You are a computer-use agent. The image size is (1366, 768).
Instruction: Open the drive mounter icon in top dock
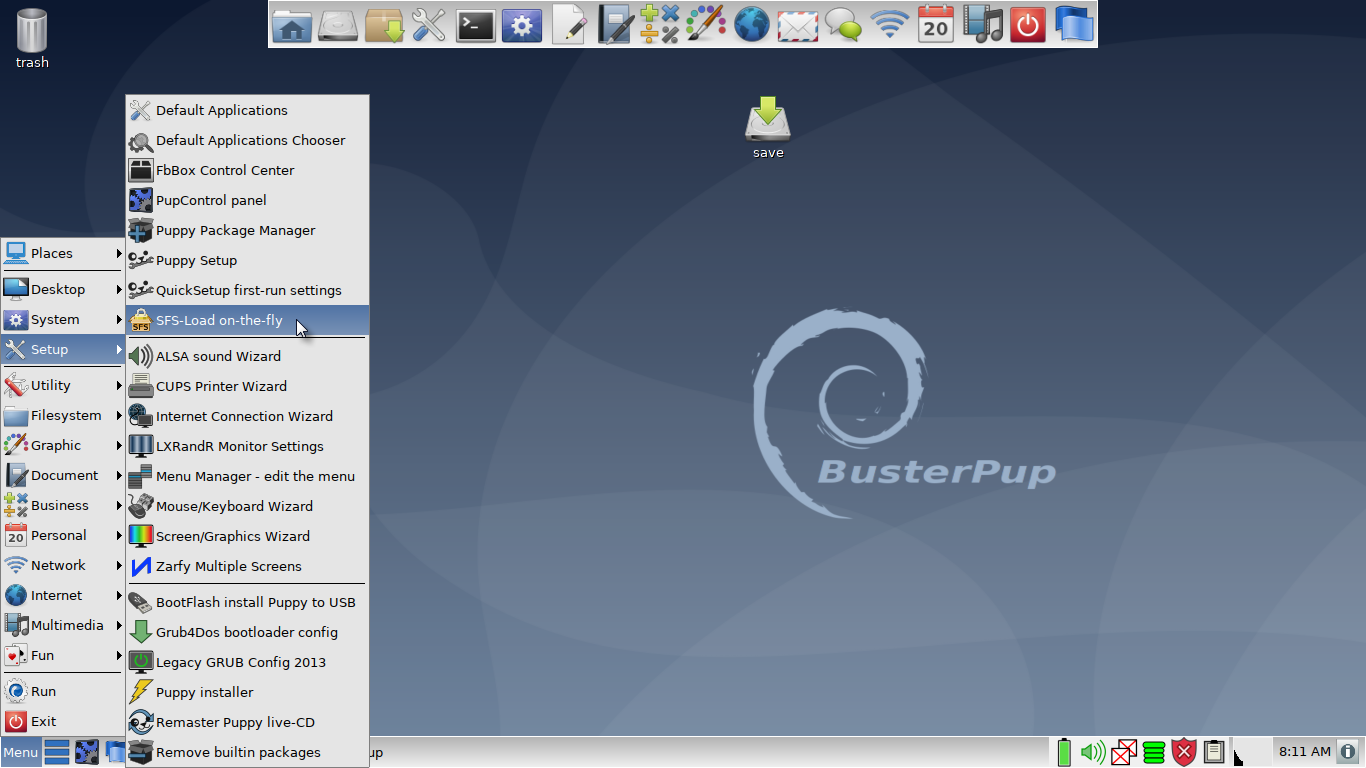[338, 24]
